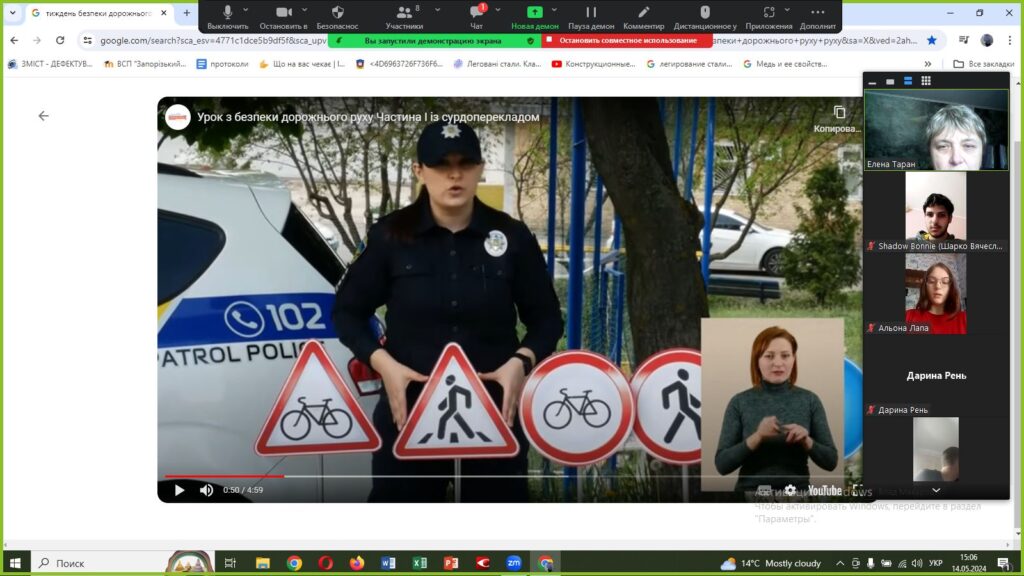This screenshot has height=576, width=1024.
Task: Mute microphone in the Zoom toolbar
Action: point(227,16)
